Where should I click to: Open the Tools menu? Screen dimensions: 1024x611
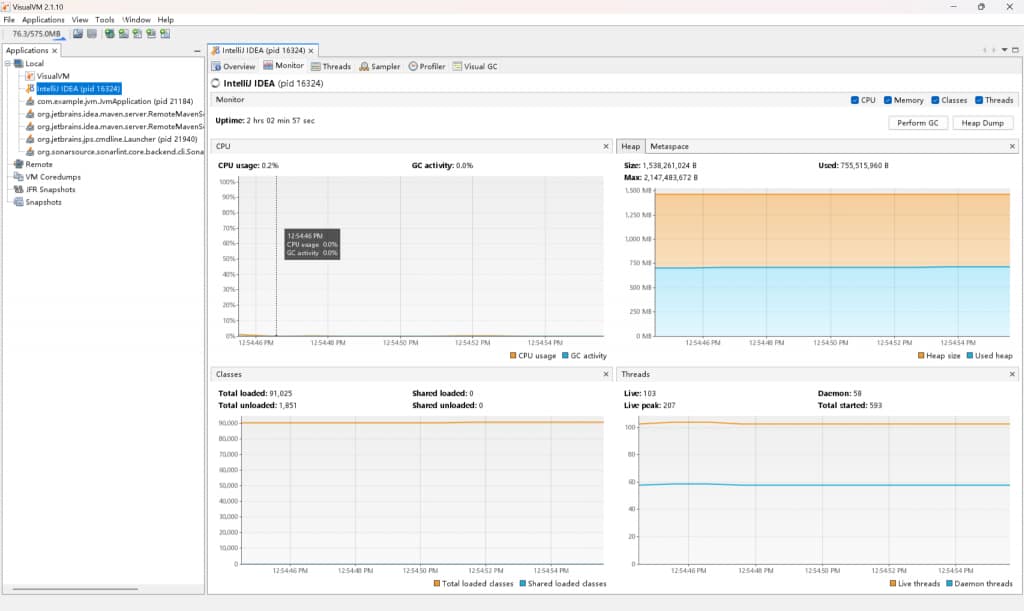tap(105, 19)
